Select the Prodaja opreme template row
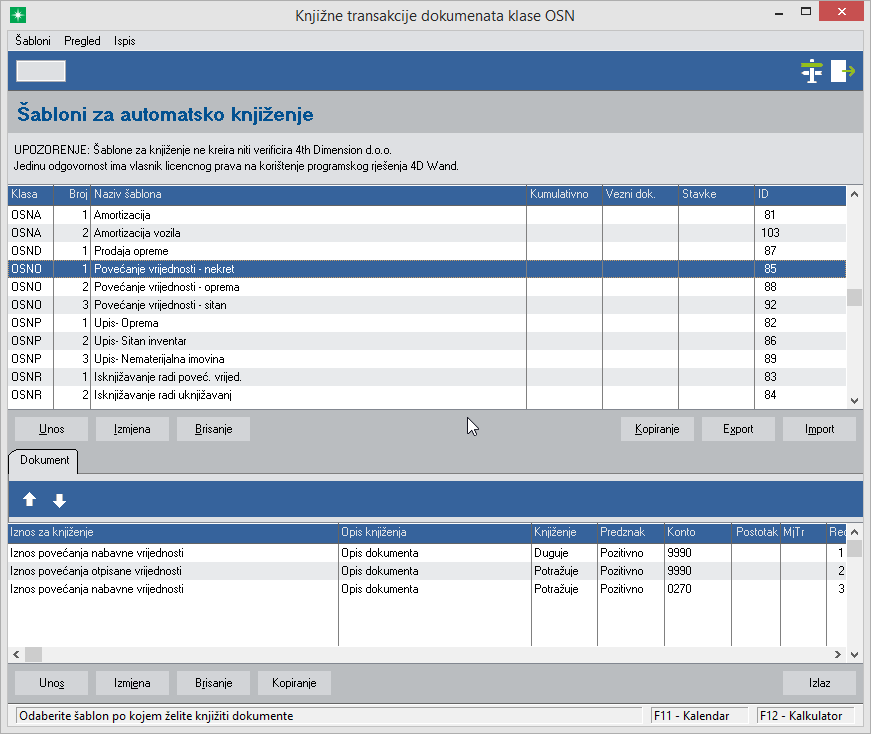Viewport: 871px width, 734px height. (427, 251)
